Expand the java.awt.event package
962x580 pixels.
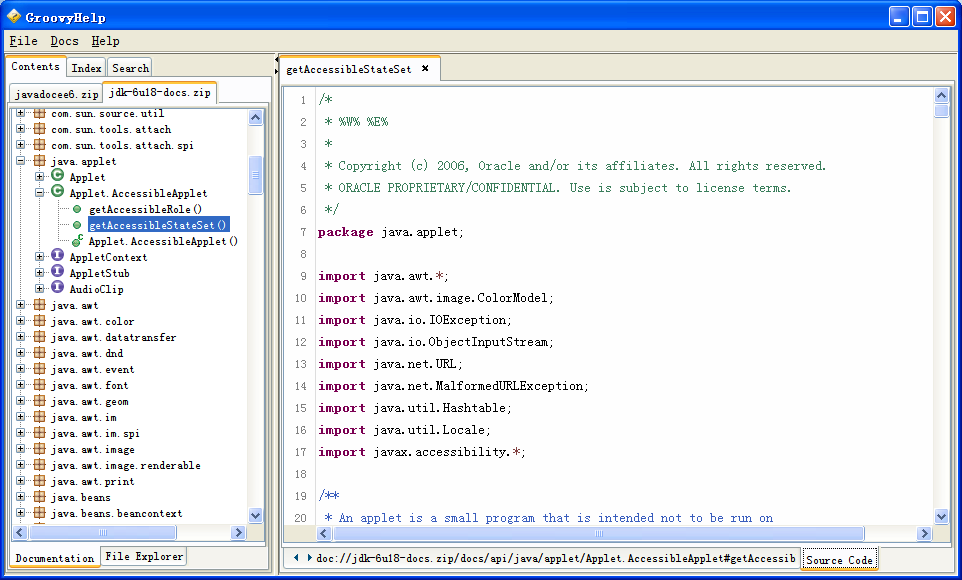tap(20, 369)
